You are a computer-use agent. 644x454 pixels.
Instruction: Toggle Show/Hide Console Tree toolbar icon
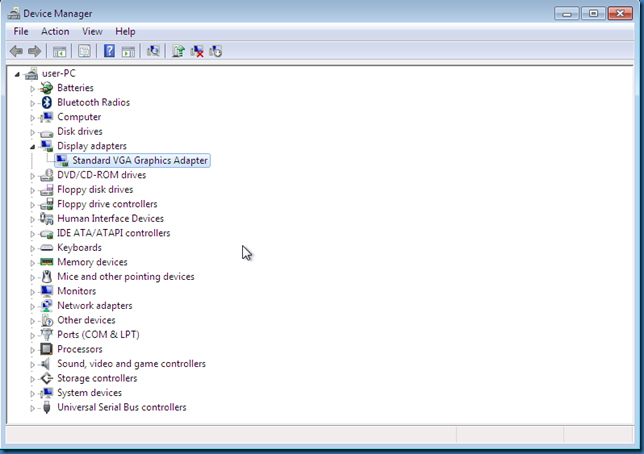coord(59,51)
